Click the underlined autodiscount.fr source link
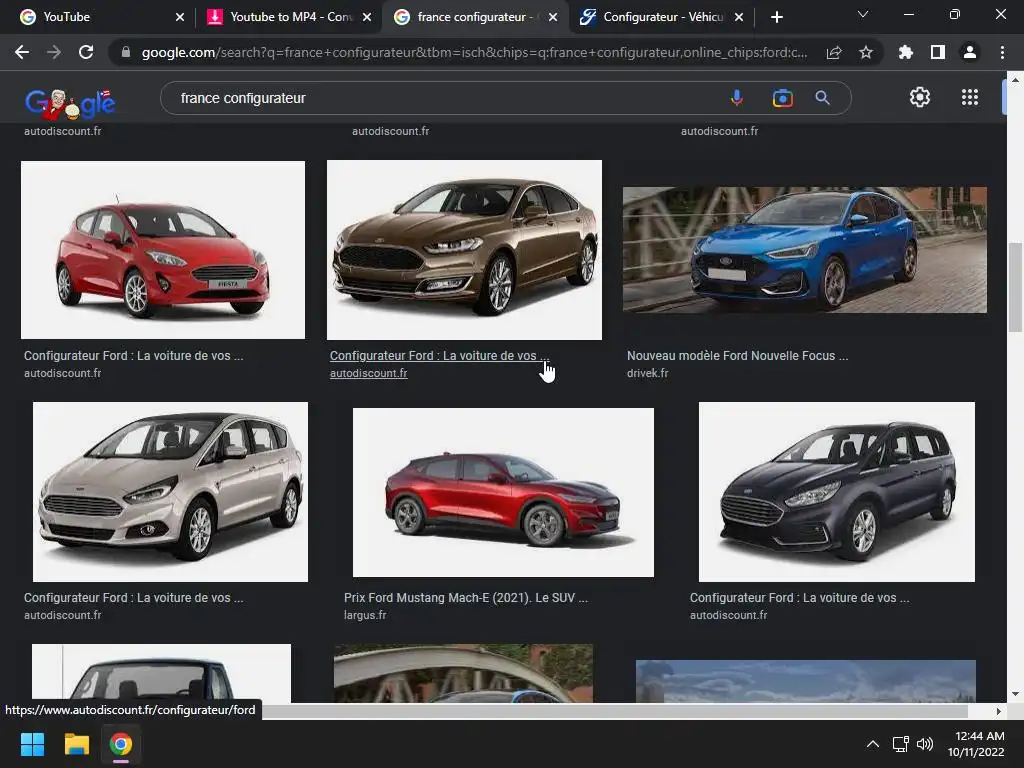Screen dimensions: 1024x768 (x=368, y=373)
